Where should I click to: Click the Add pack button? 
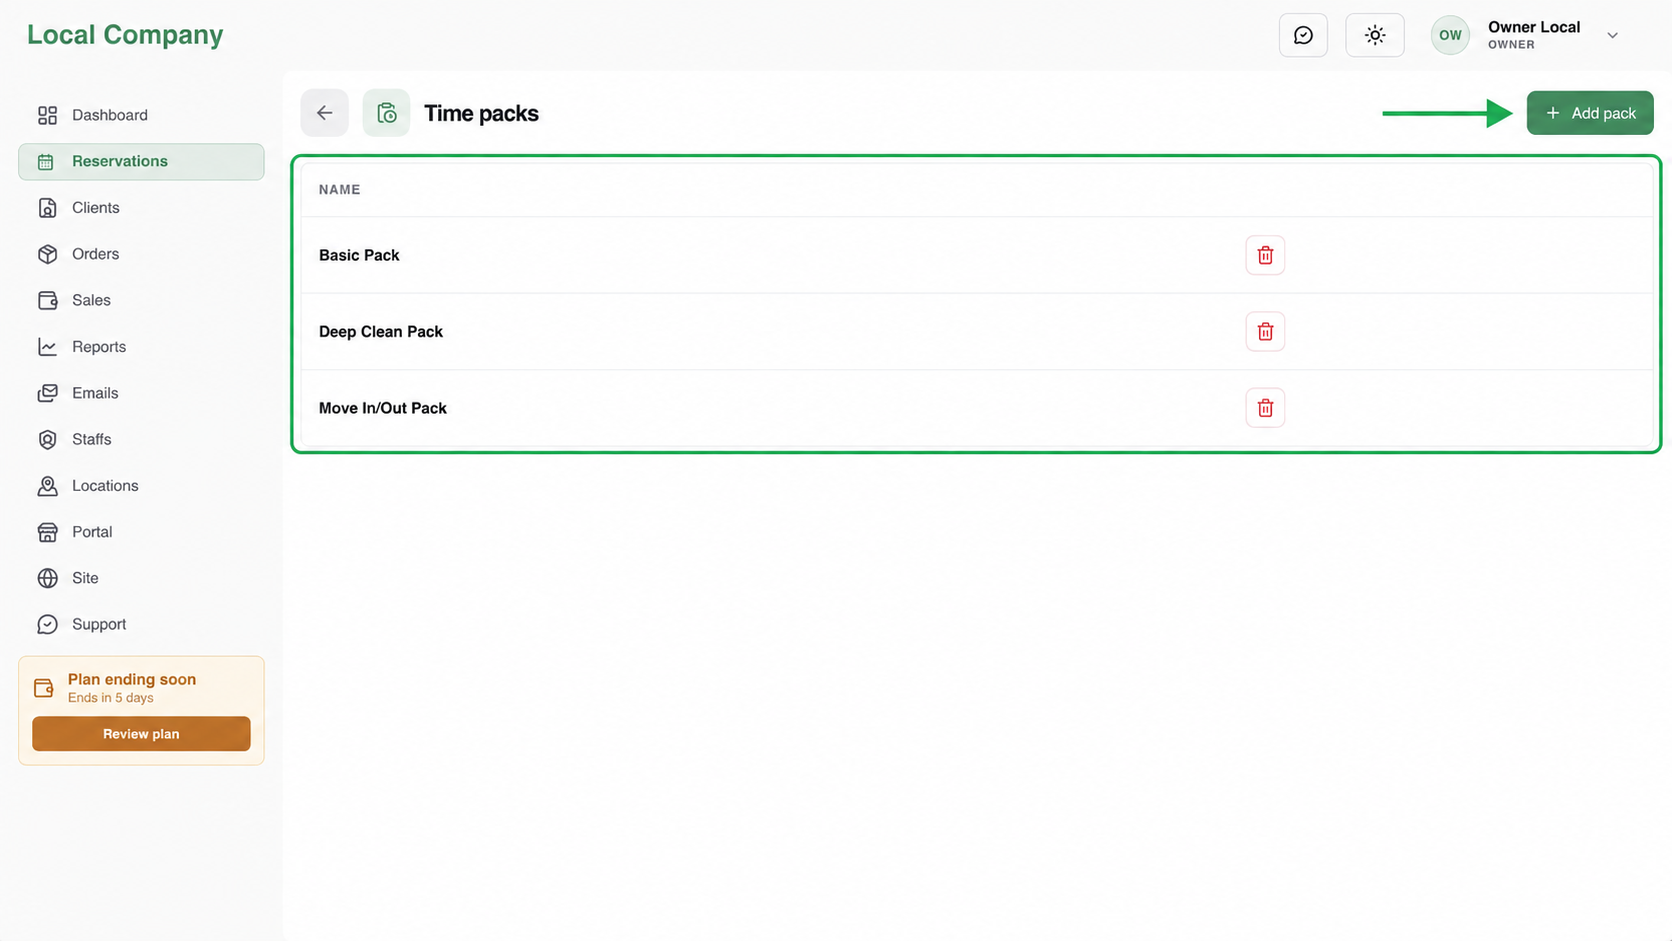click(1590, 113)
